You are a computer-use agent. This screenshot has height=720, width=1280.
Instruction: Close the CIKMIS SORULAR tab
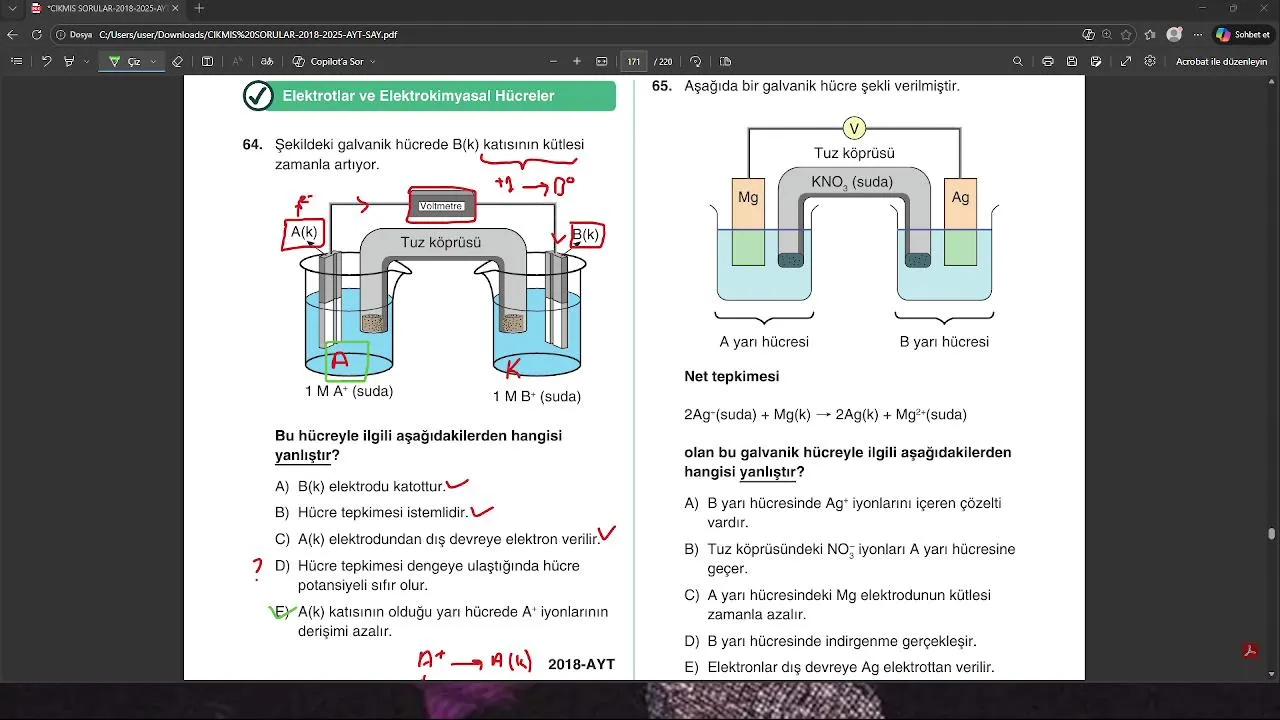point(177,8)
